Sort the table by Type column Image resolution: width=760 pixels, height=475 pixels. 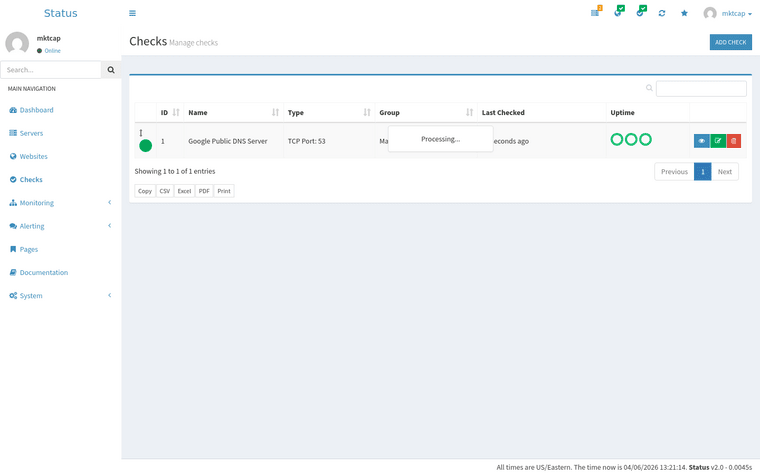coord(329,112)
